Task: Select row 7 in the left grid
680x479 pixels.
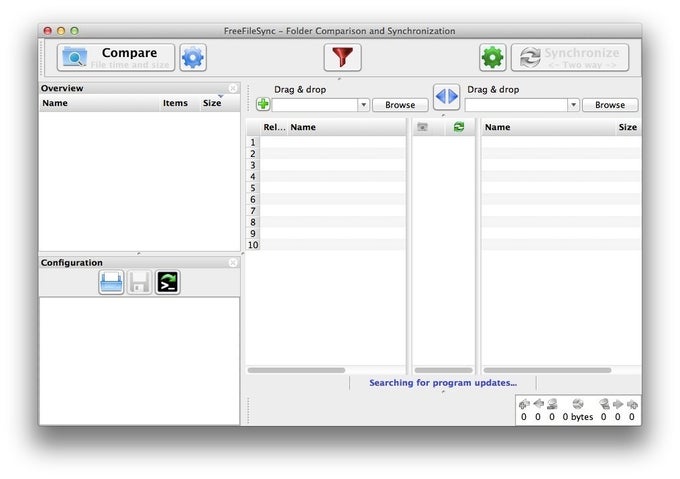Action: 326,211
